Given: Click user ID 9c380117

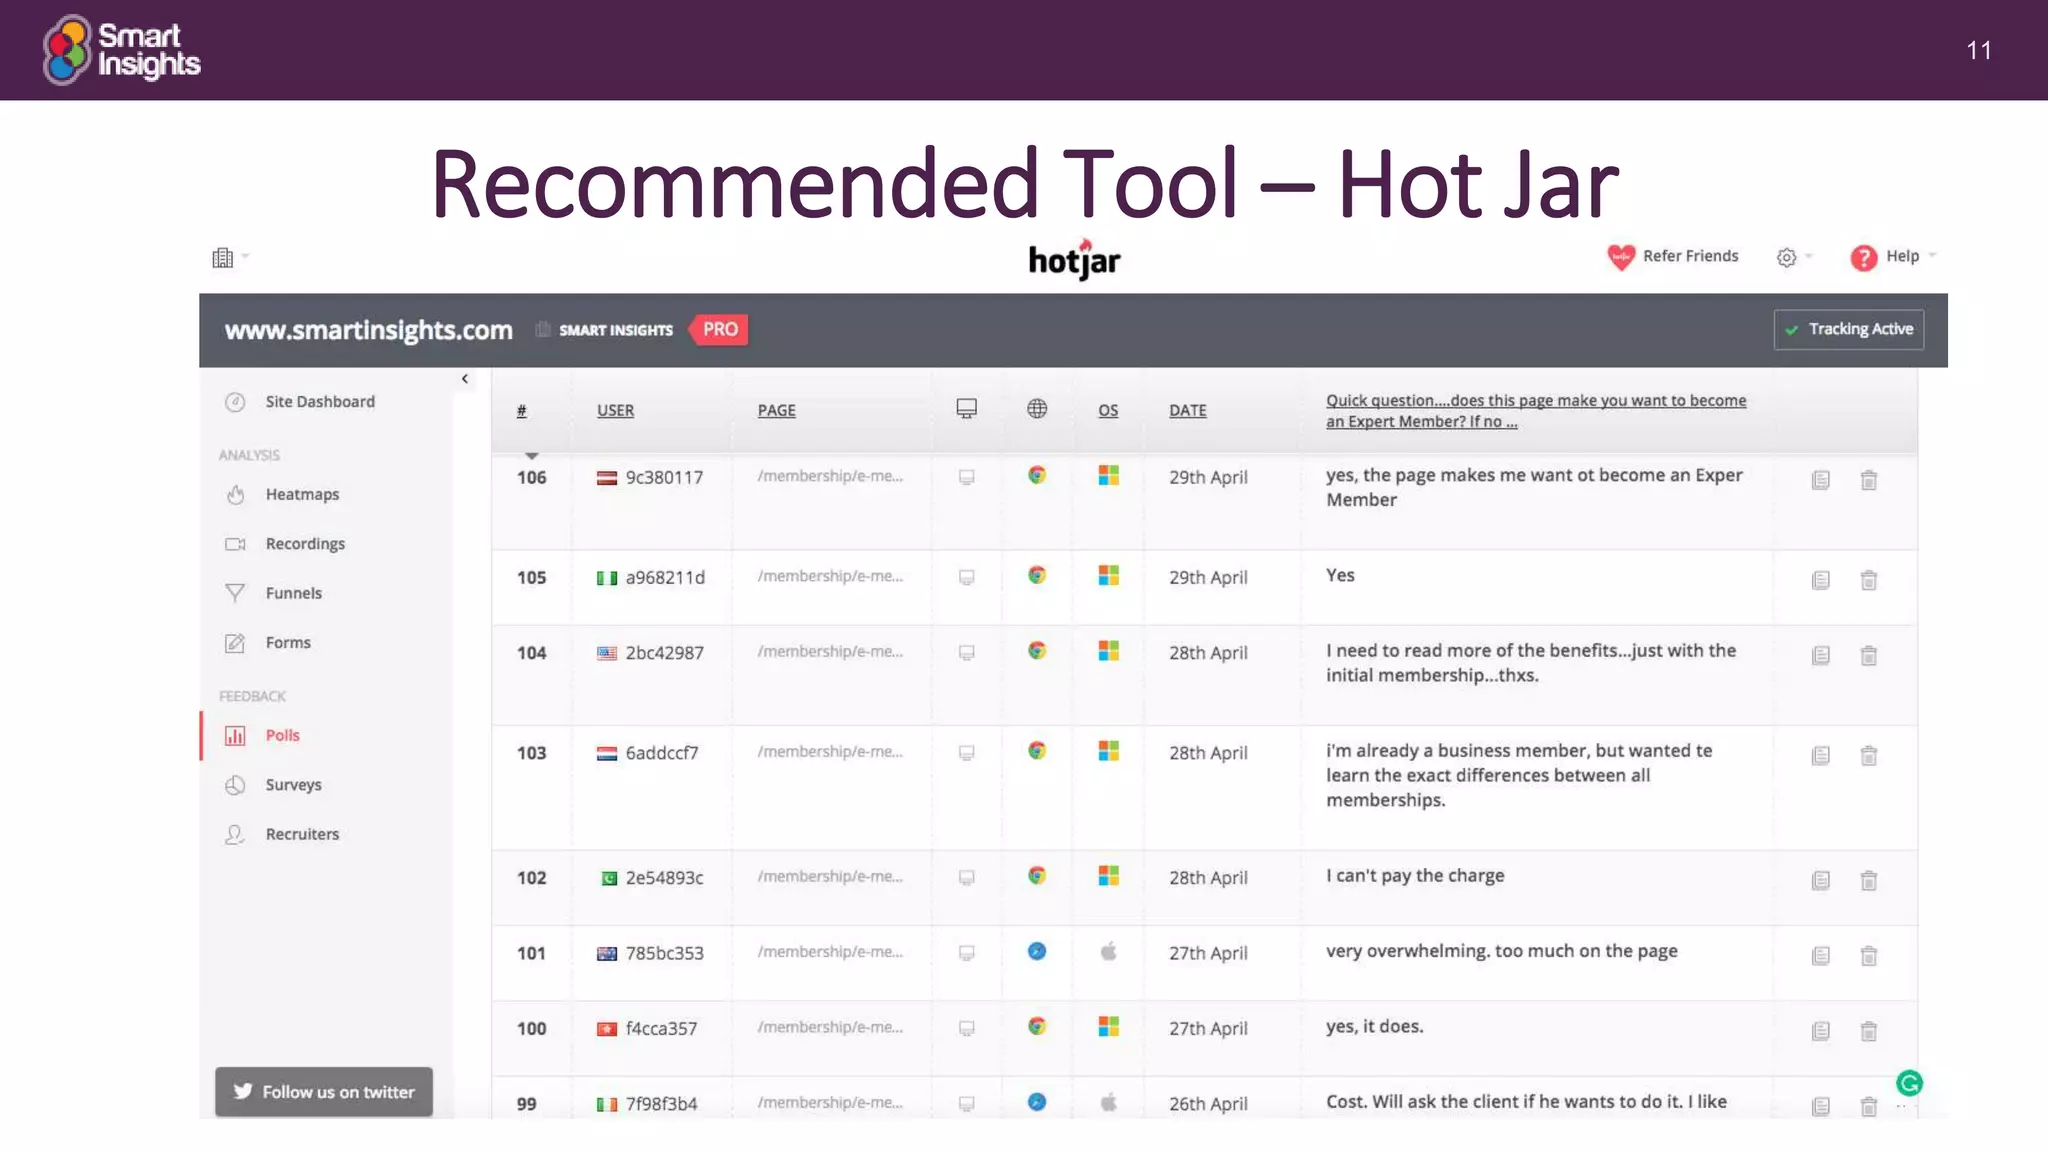Looking at the screenshot, I should click(x=664, y=478).
